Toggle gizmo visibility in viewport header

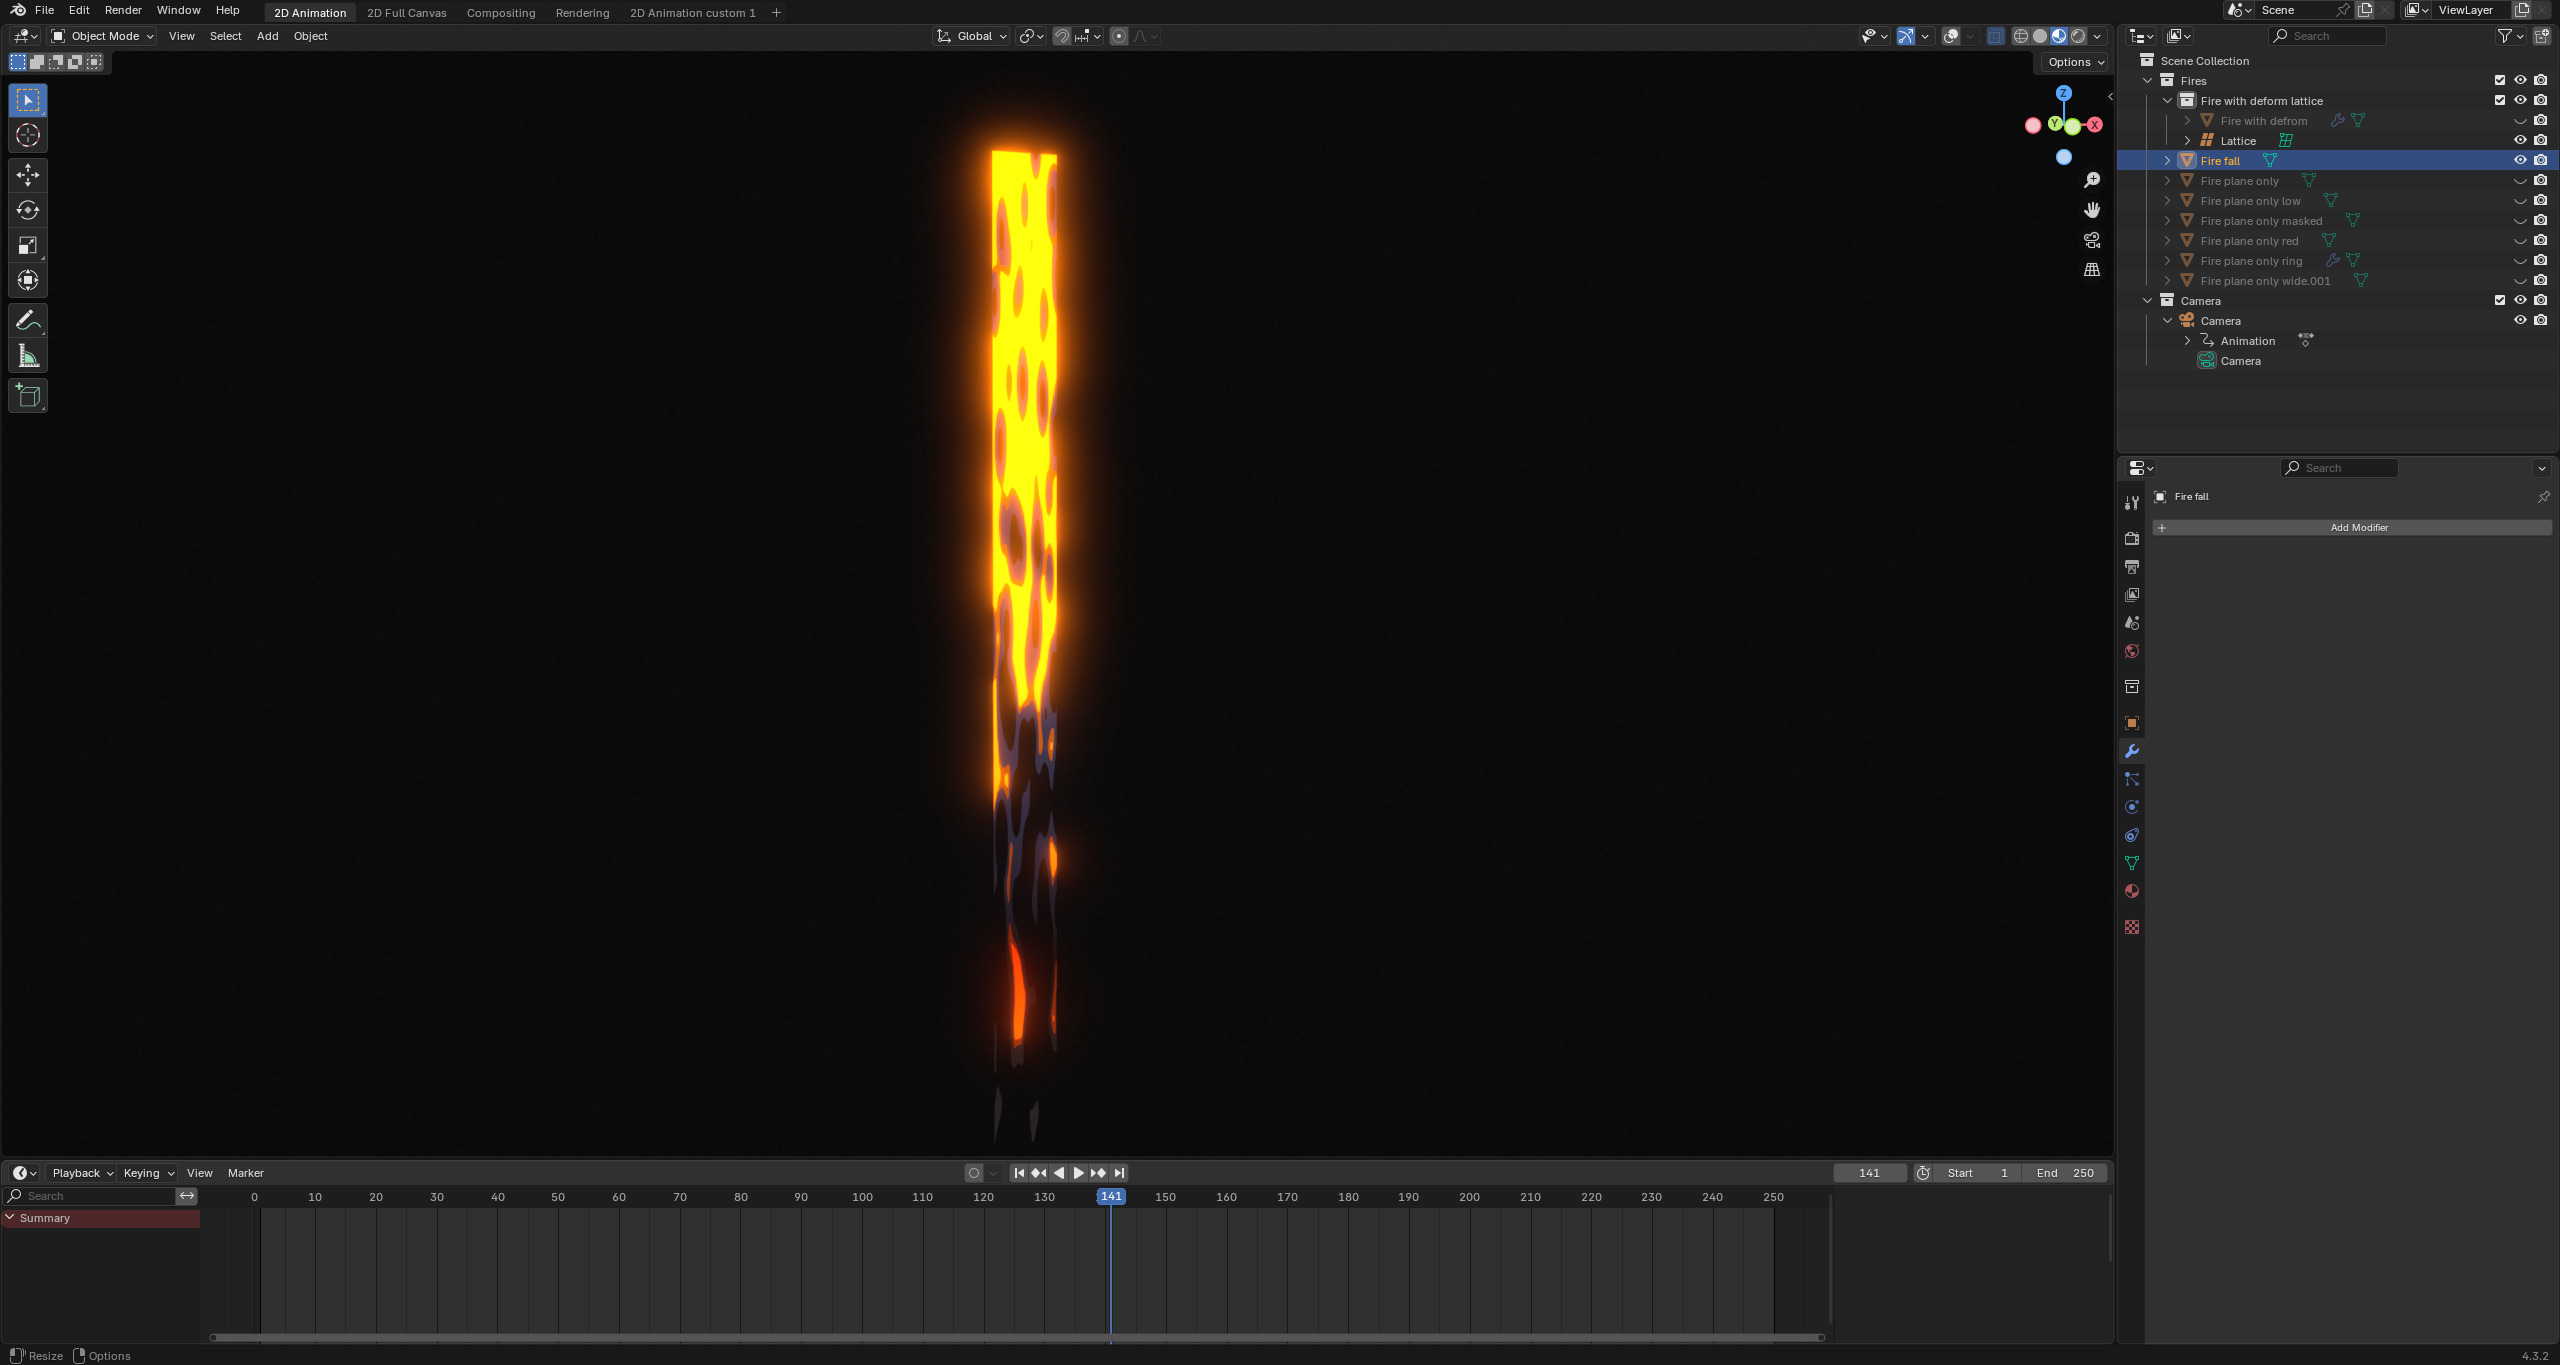[x=1906, y=36]
